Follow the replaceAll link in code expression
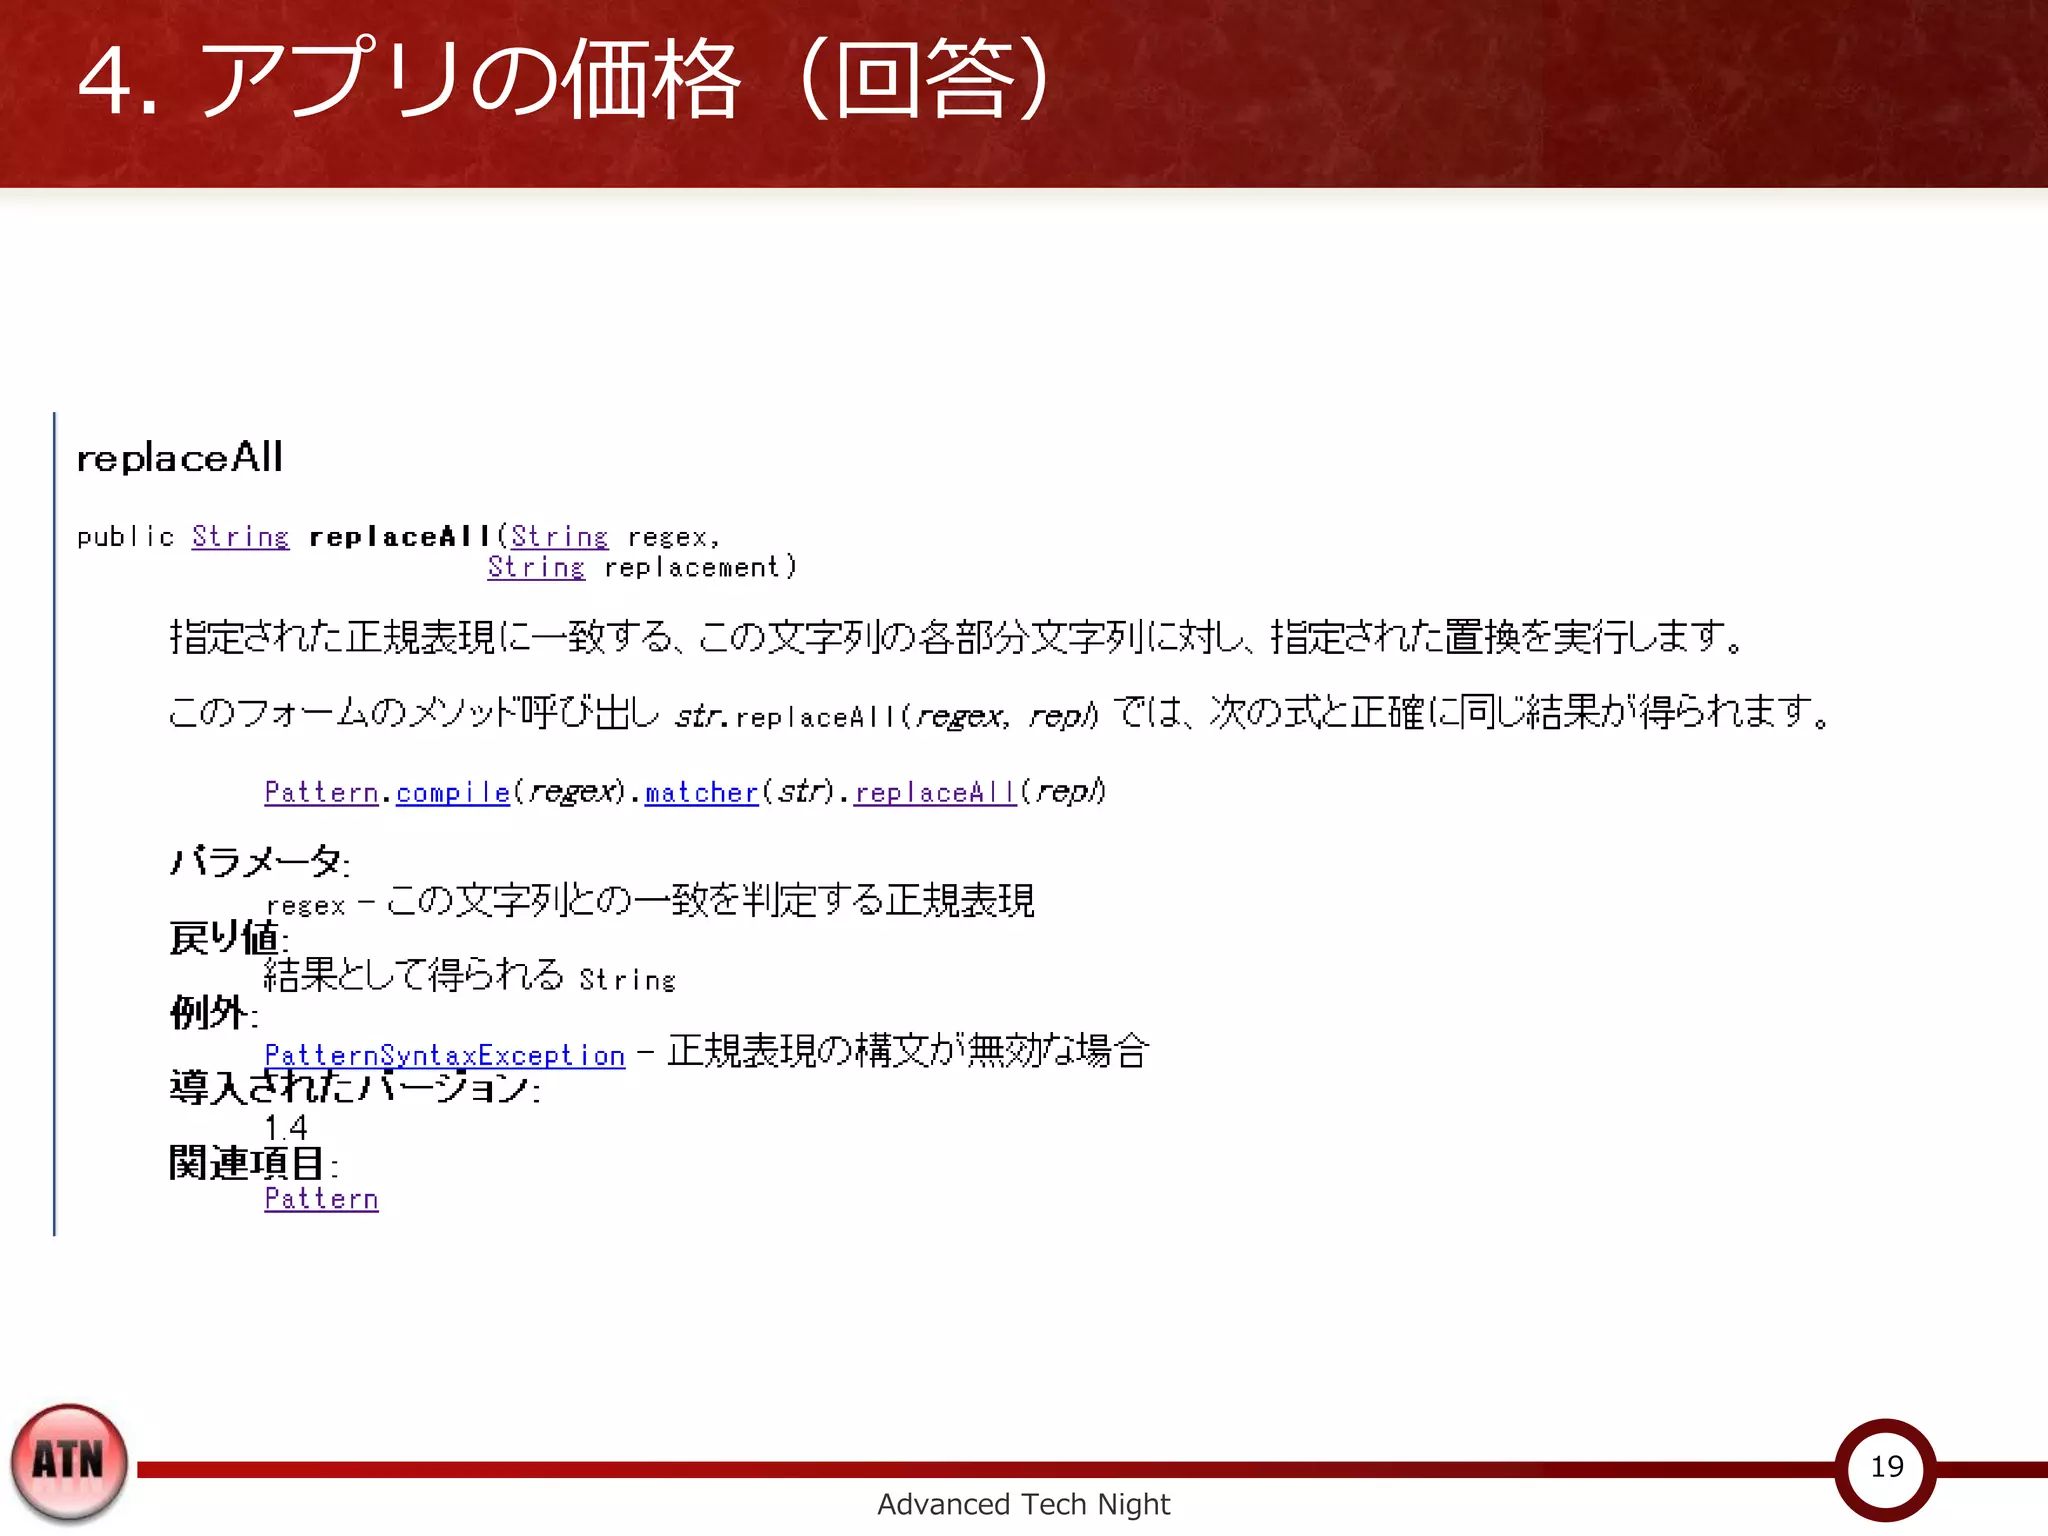Viewport: 2048px width, 1536px height. coord(935,792)
